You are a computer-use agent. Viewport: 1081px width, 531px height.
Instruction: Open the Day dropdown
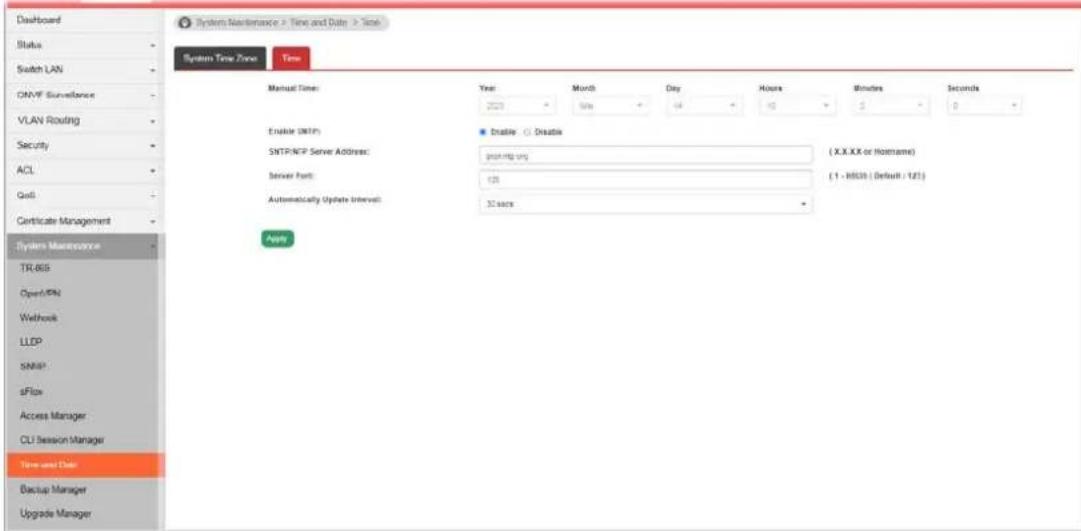pos(705,108)
